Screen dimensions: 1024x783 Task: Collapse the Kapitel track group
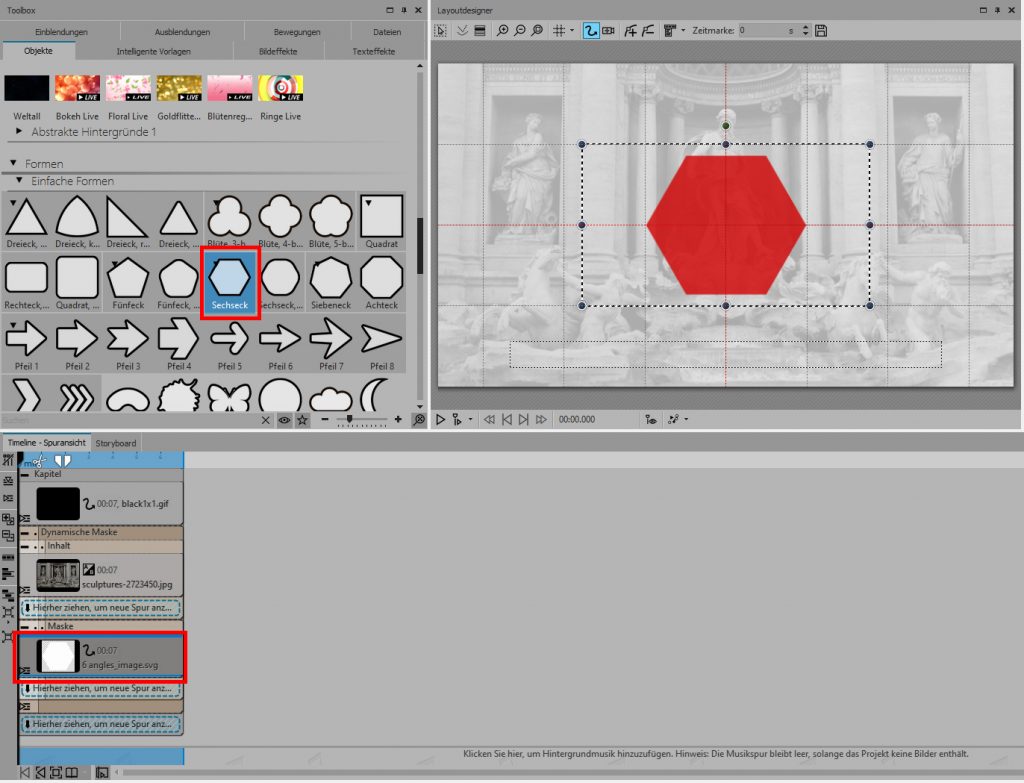point(25,474)
